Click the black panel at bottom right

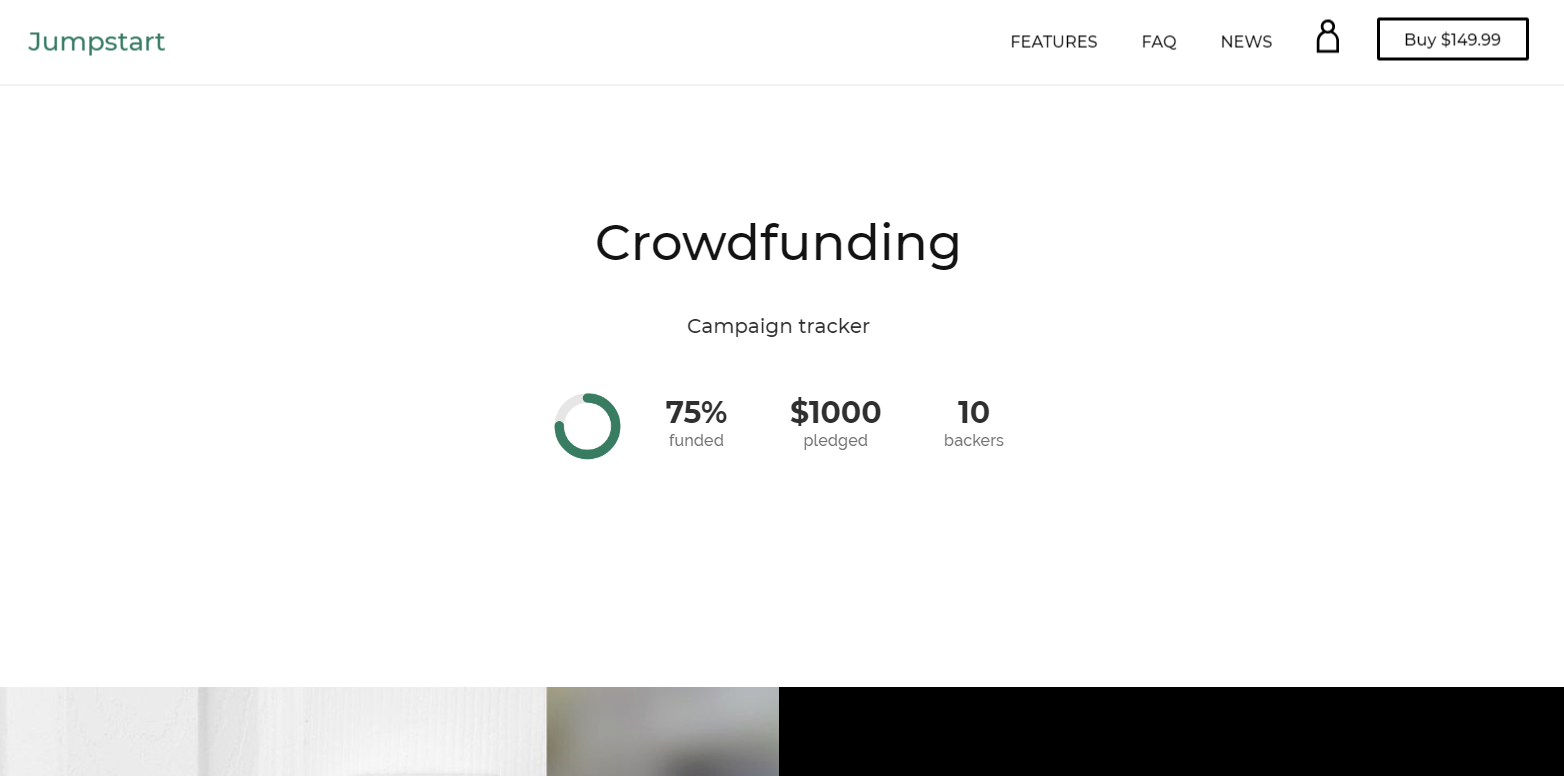pos(1171,731)
